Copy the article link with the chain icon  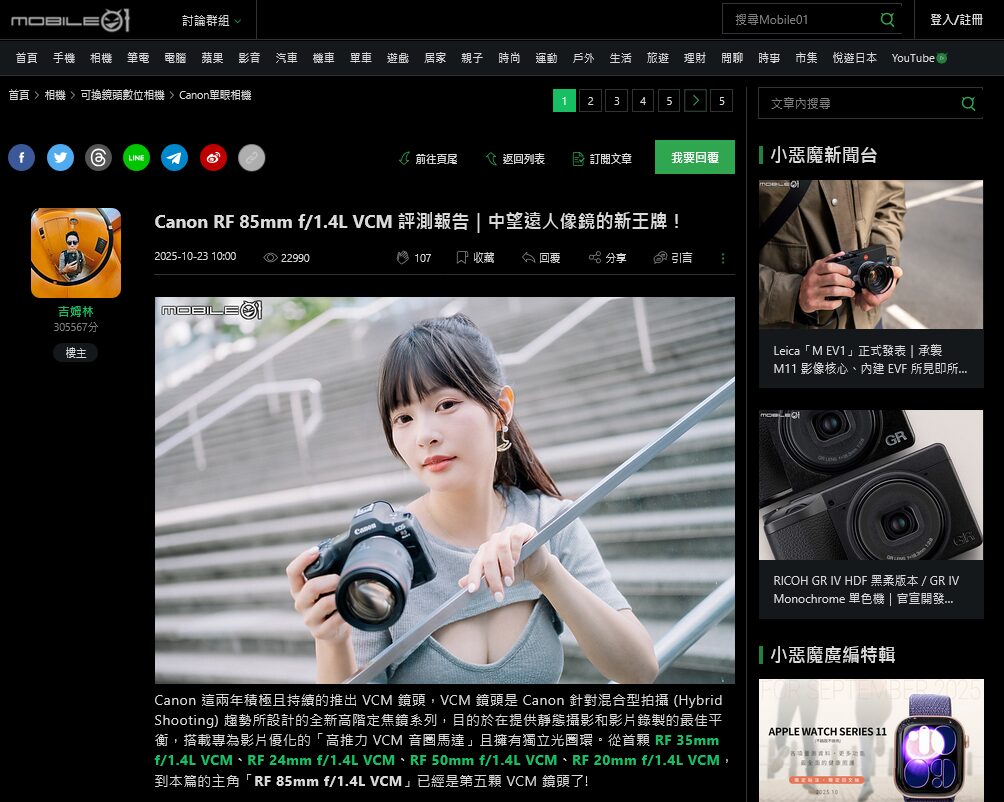tap(252, 158)
